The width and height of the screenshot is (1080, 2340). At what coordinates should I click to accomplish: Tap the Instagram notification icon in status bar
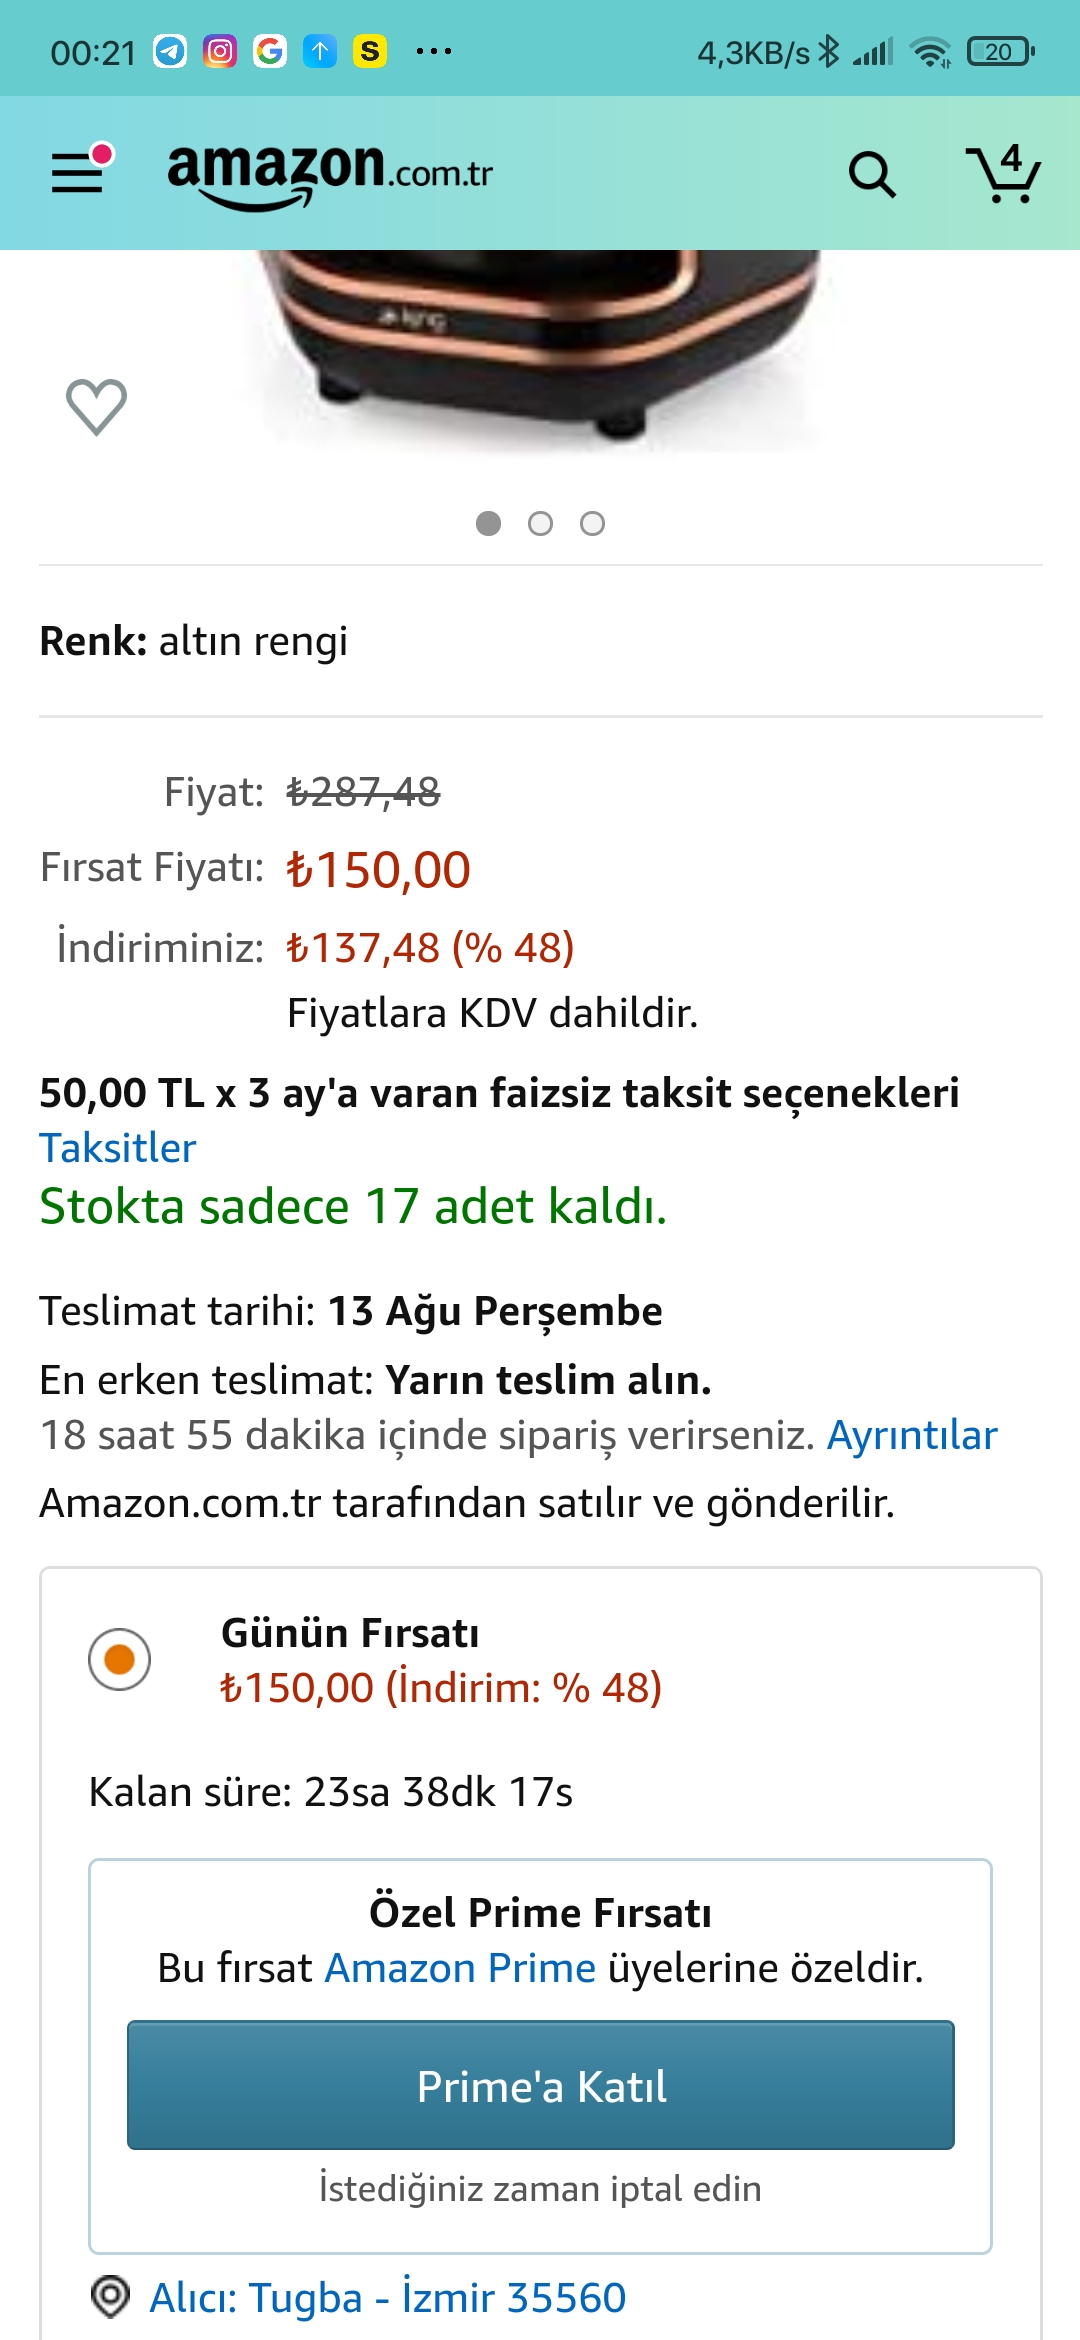click(220, 51)
